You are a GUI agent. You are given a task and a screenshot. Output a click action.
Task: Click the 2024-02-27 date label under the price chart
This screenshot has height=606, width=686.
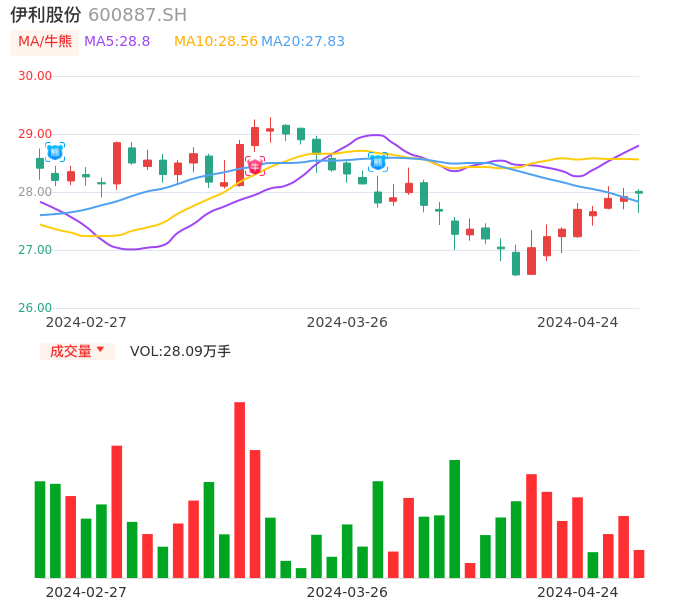coord(87,322)
